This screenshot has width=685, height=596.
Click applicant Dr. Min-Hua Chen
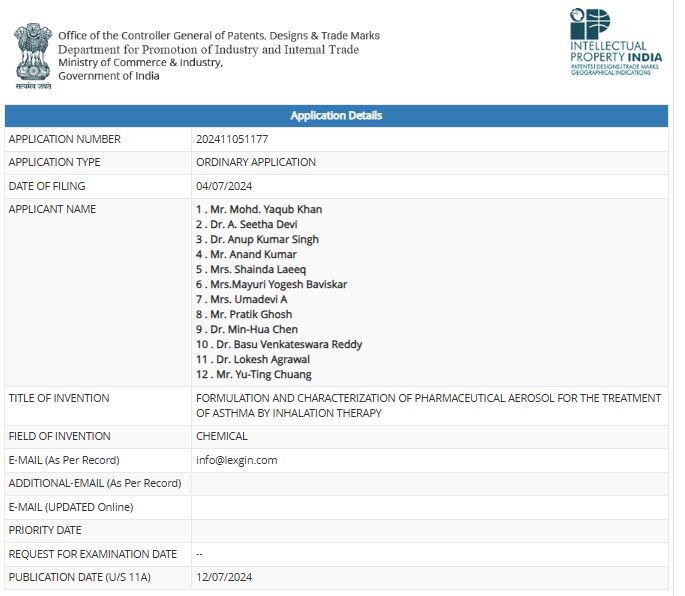point(247,329)
